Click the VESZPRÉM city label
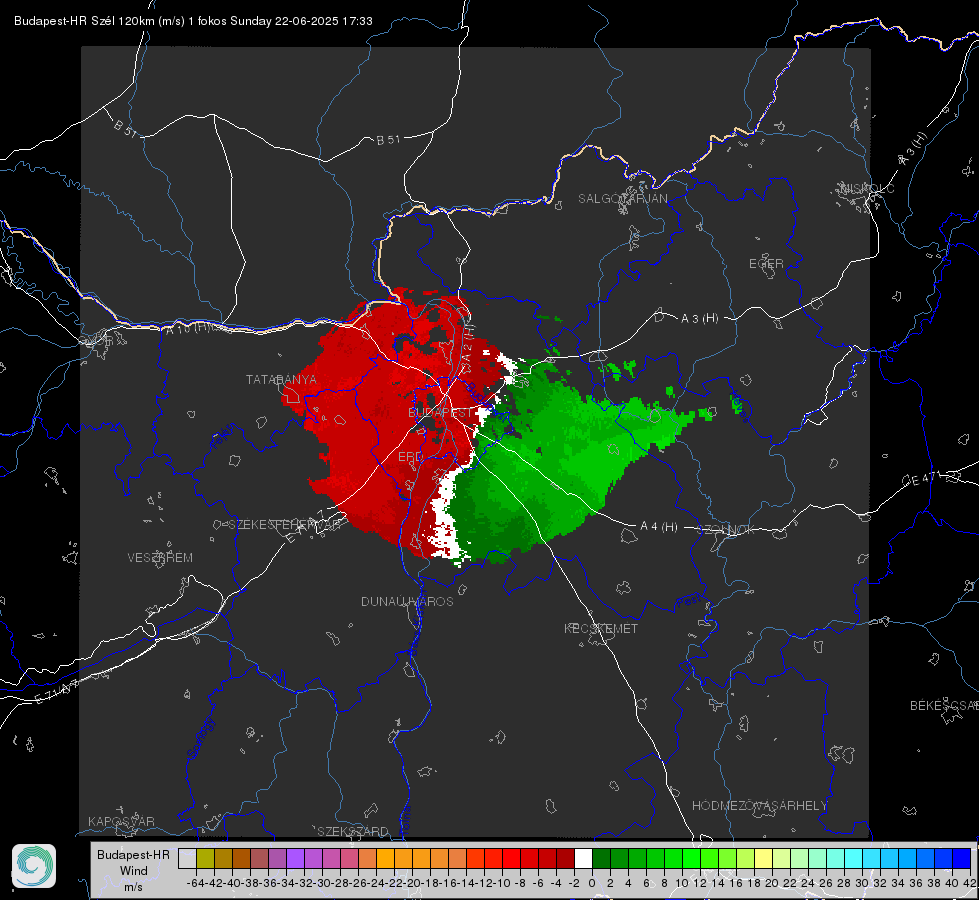979x900 pixels. 160,558
